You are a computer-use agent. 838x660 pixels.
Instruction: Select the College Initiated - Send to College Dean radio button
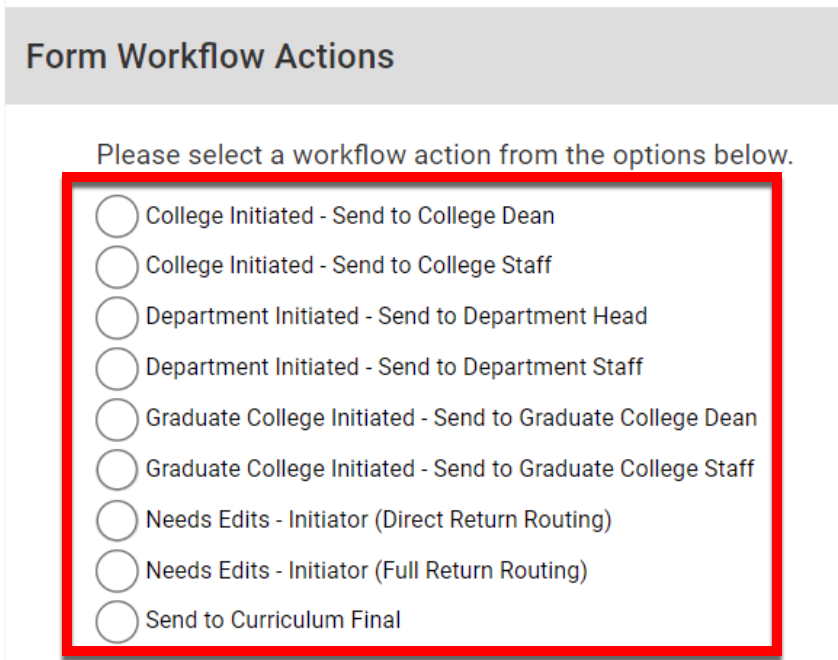coord(116,216)
